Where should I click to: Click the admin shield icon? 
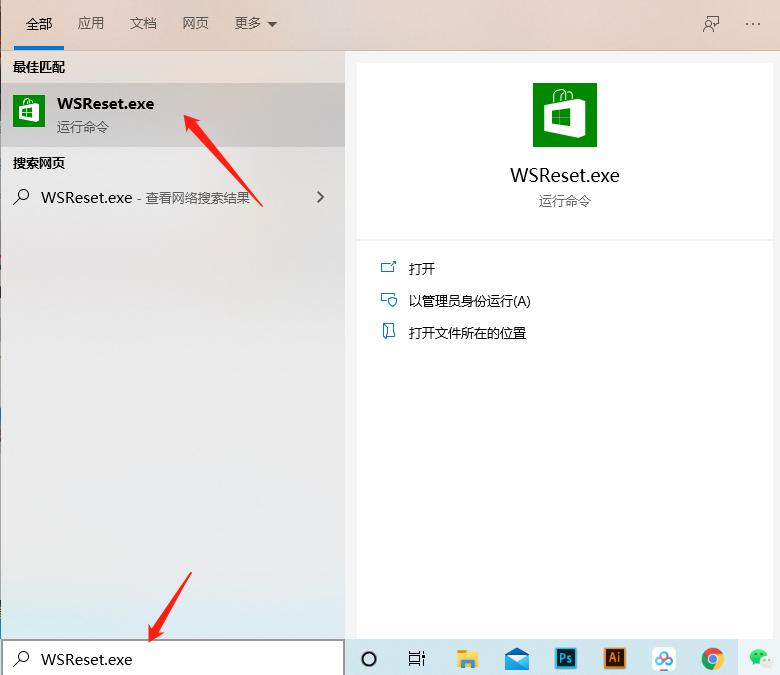[389, 299]
